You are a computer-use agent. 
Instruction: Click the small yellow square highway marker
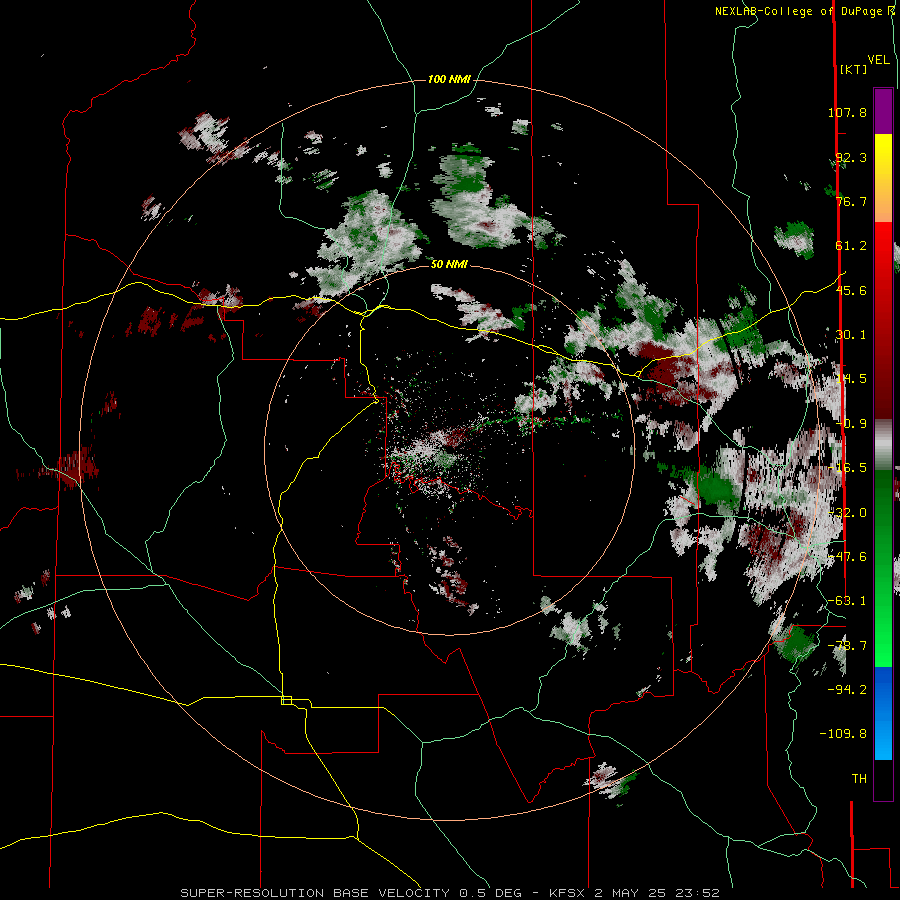click(x=286, y=700)
